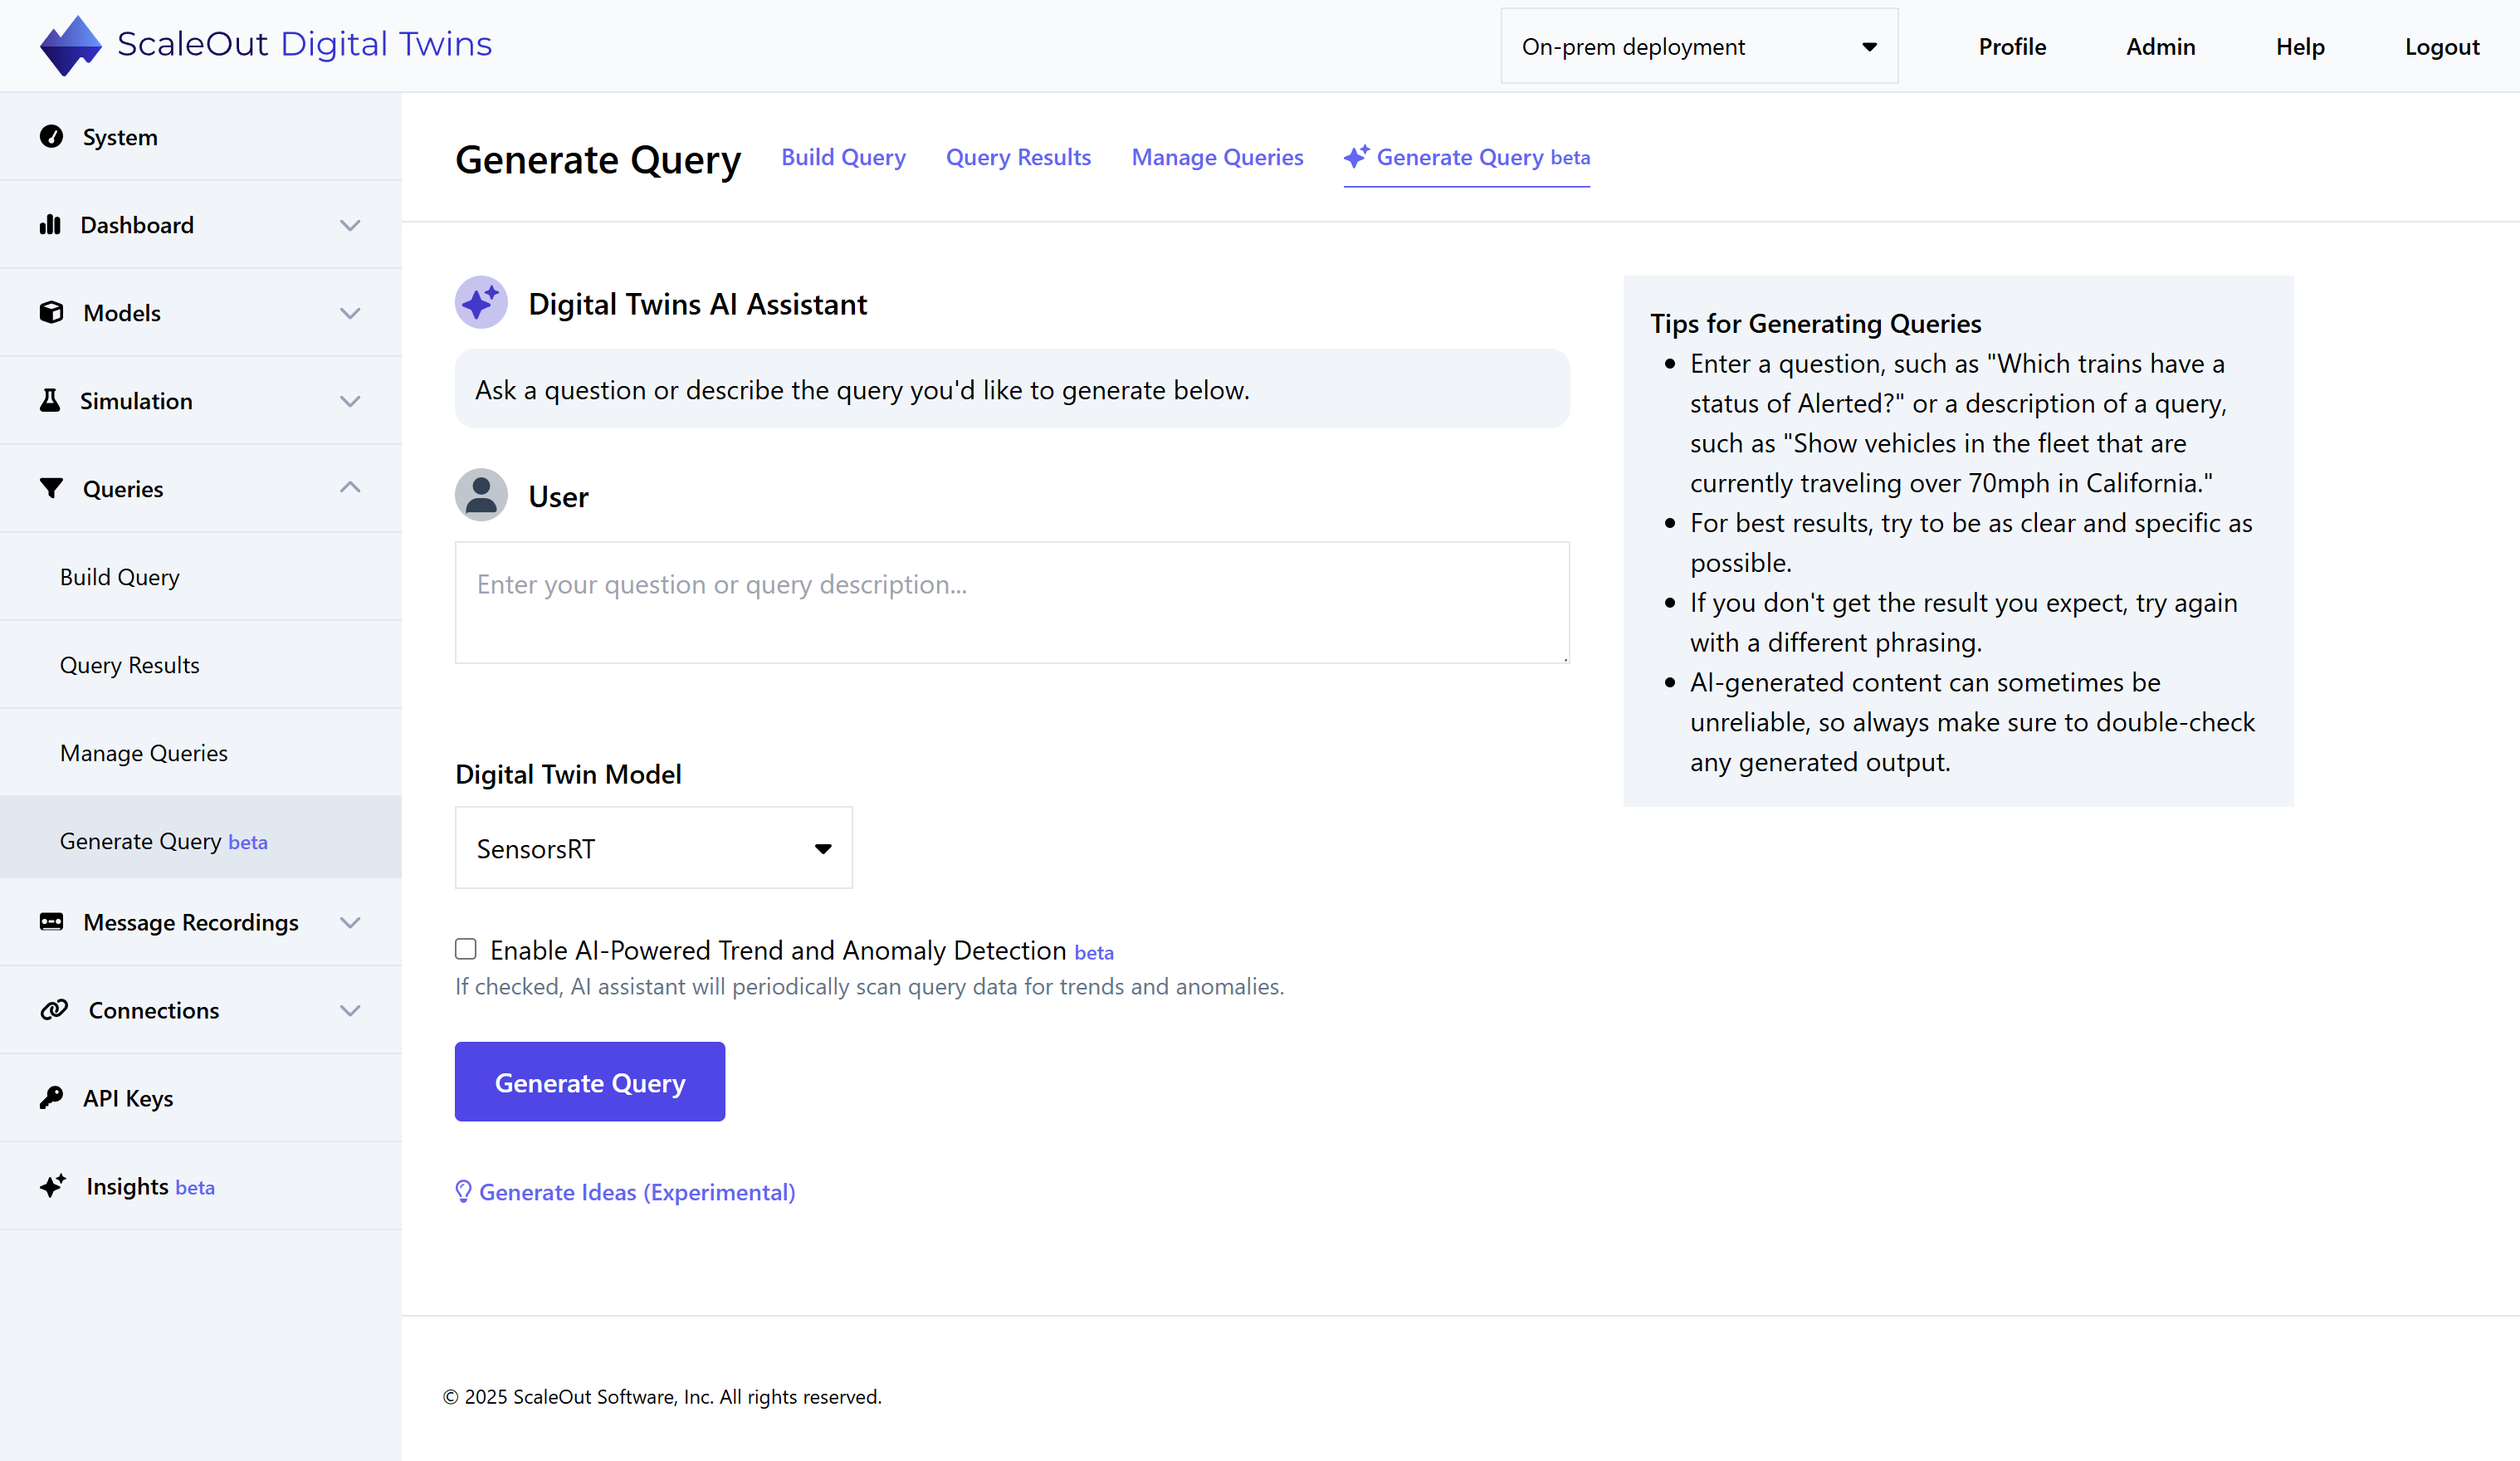Viewport: 2520px width, 1461px height.
Task: Click sparkle icon on Generate Query tab
Action: click(x=1356, y=156)
